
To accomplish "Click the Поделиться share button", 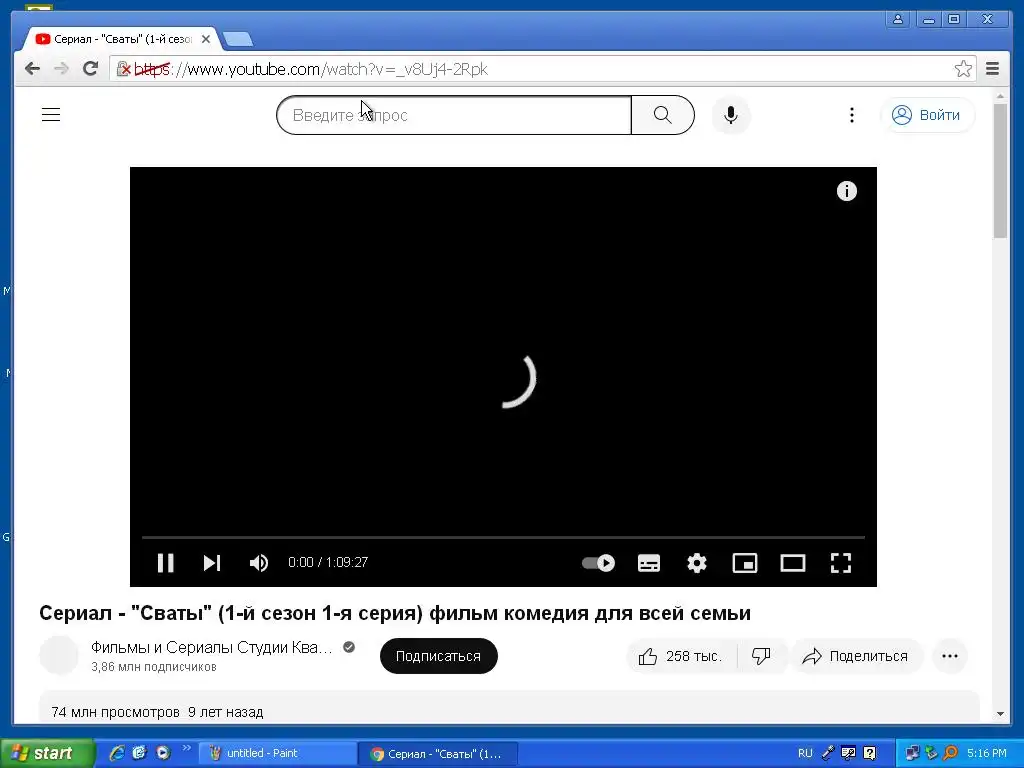I will (856, 656).
